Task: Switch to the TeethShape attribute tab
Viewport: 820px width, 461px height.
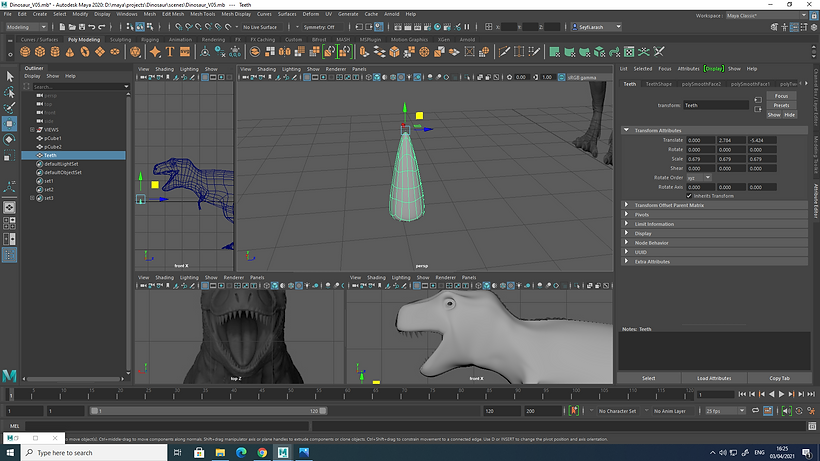Action: click(x=658, y=84)
